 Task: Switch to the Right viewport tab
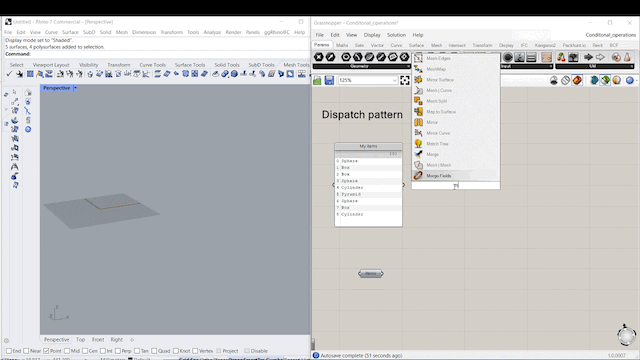pyautogui.click(x=116, y=340)
